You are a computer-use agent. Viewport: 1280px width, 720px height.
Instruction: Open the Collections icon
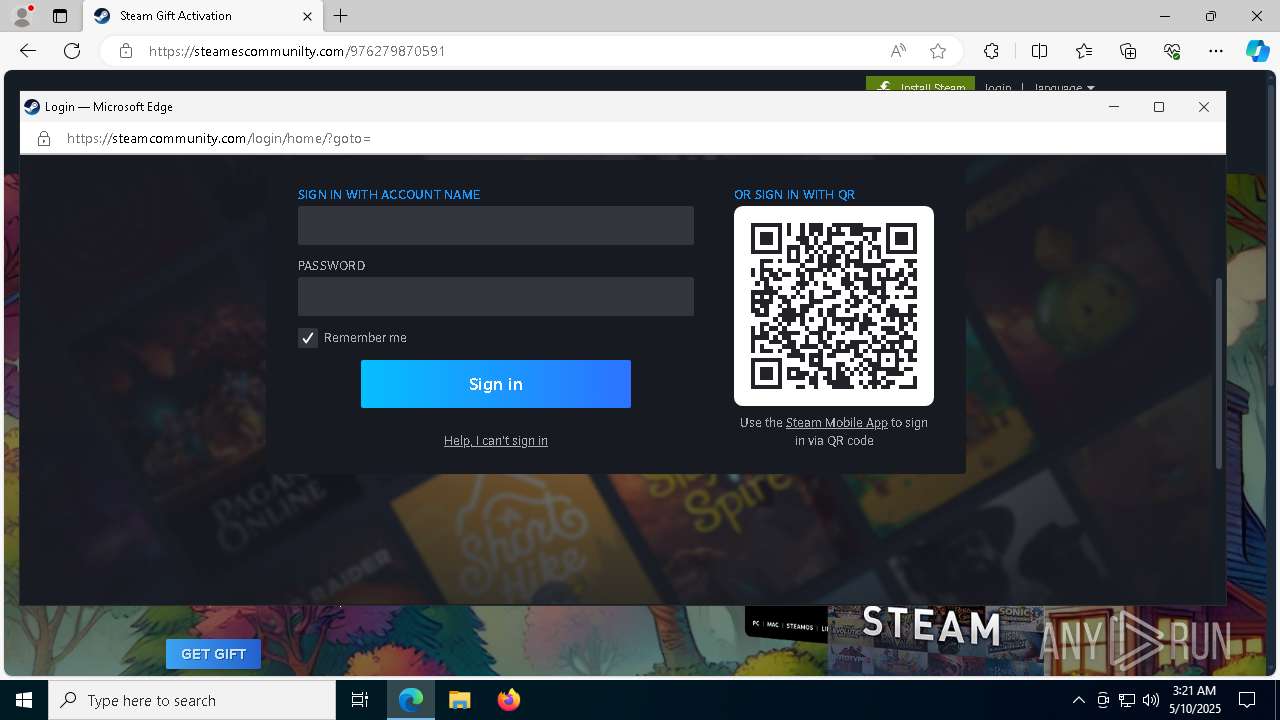pos(1128,51)
